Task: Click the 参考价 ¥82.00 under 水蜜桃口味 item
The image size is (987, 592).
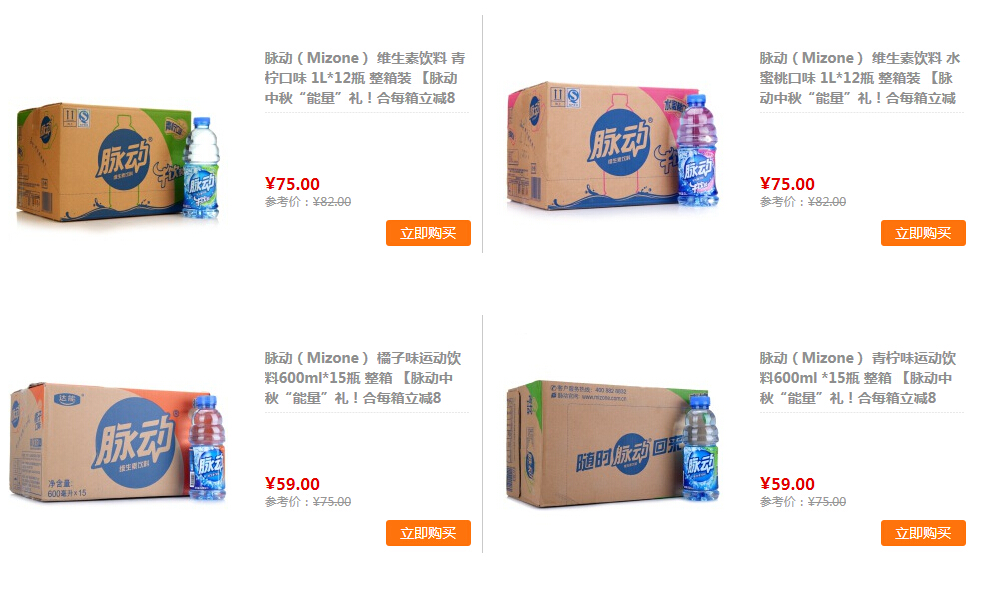Action: click(803, 202)
